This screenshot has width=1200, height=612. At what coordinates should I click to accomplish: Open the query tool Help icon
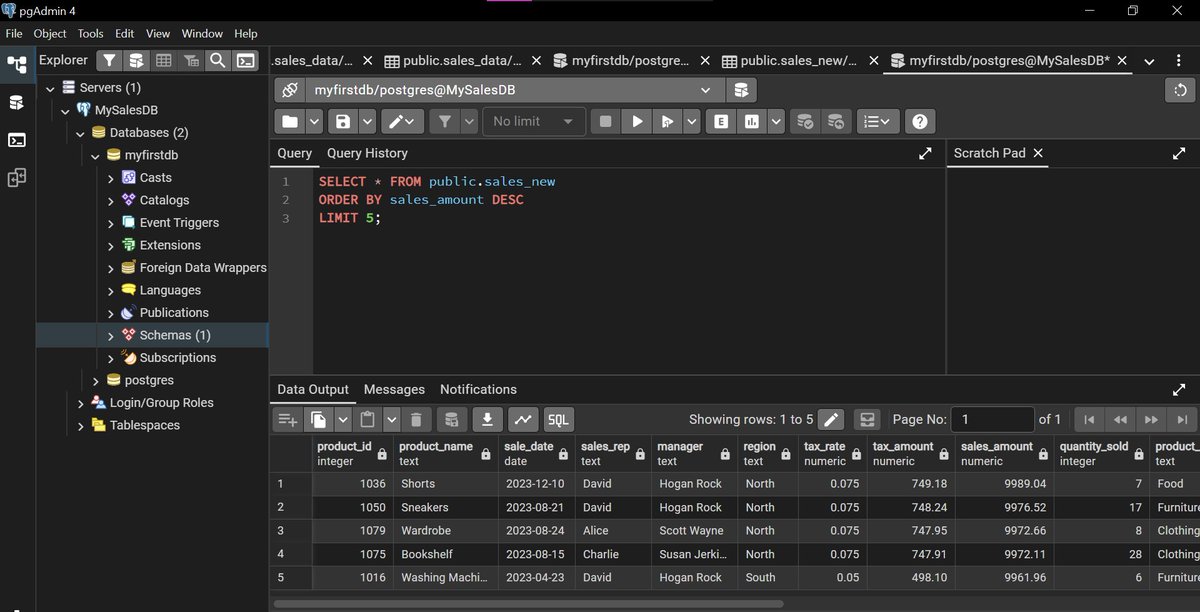920,121
